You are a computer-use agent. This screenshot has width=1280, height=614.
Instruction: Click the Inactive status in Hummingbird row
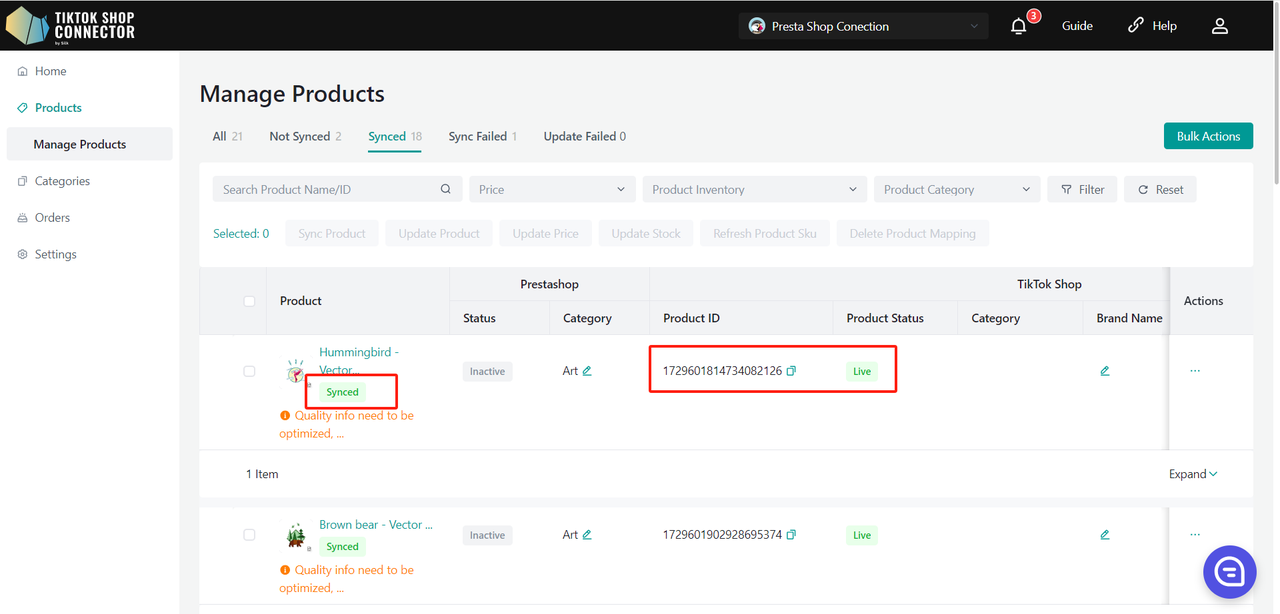point(487,371)
